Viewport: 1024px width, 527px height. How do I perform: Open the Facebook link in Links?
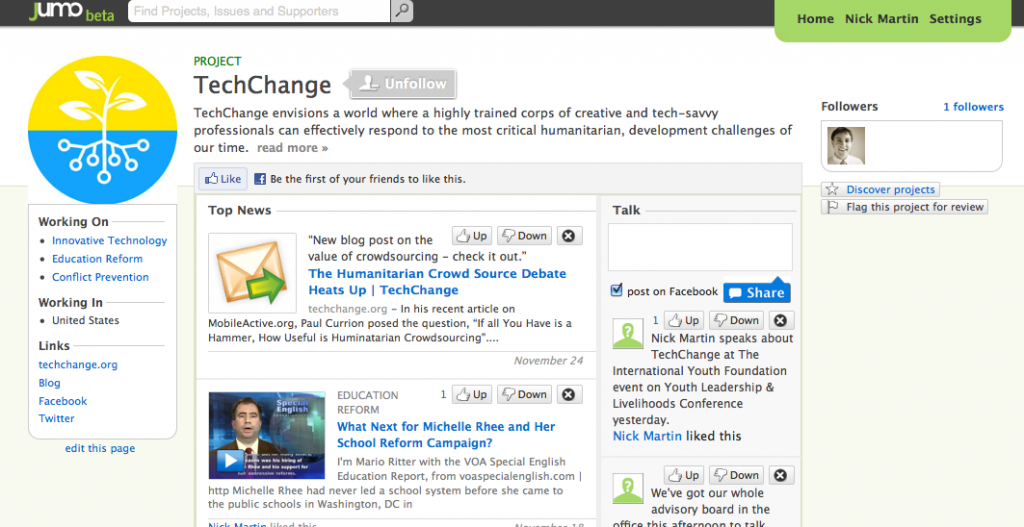point(63,401)
